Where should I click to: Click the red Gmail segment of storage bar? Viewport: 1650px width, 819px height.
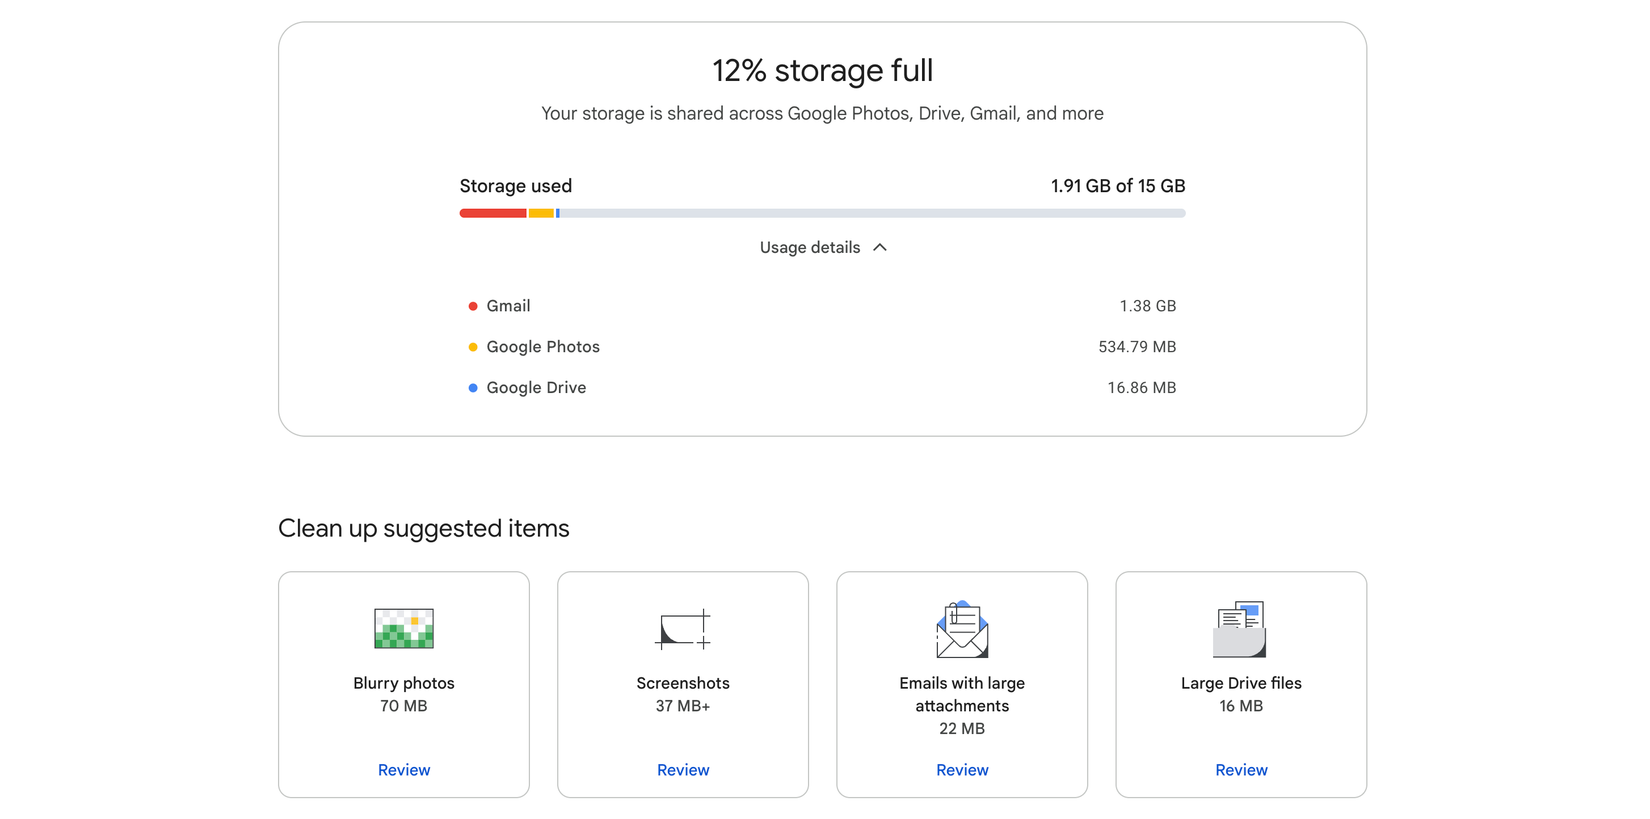click(x=493, y=213)
